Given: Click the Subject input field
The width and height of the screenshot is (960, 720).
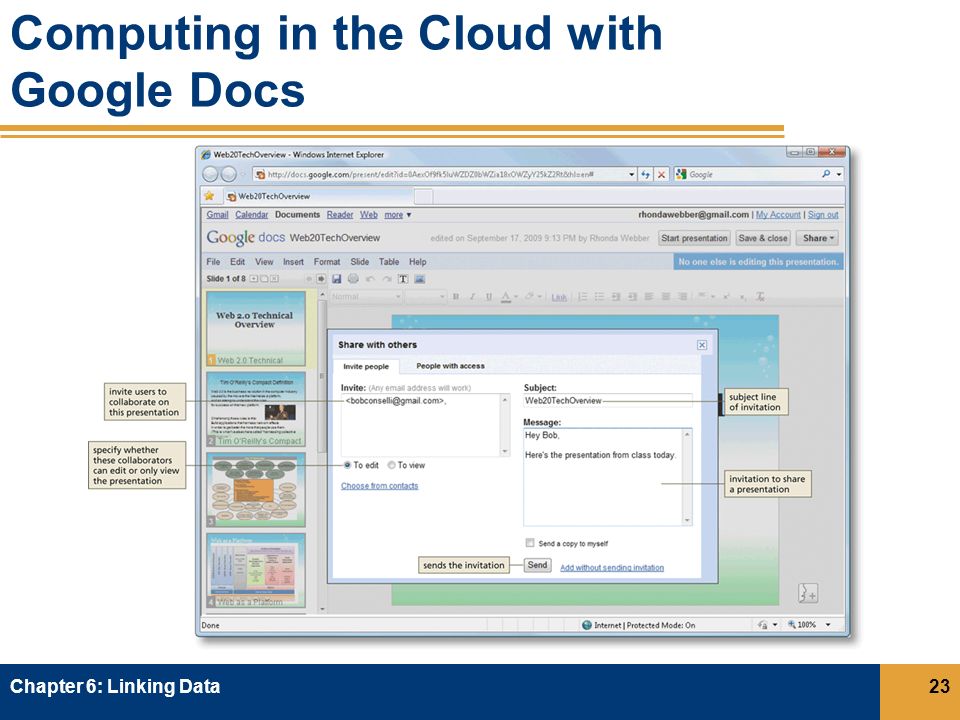Looking at the screenshot, I should coord(608,400).
